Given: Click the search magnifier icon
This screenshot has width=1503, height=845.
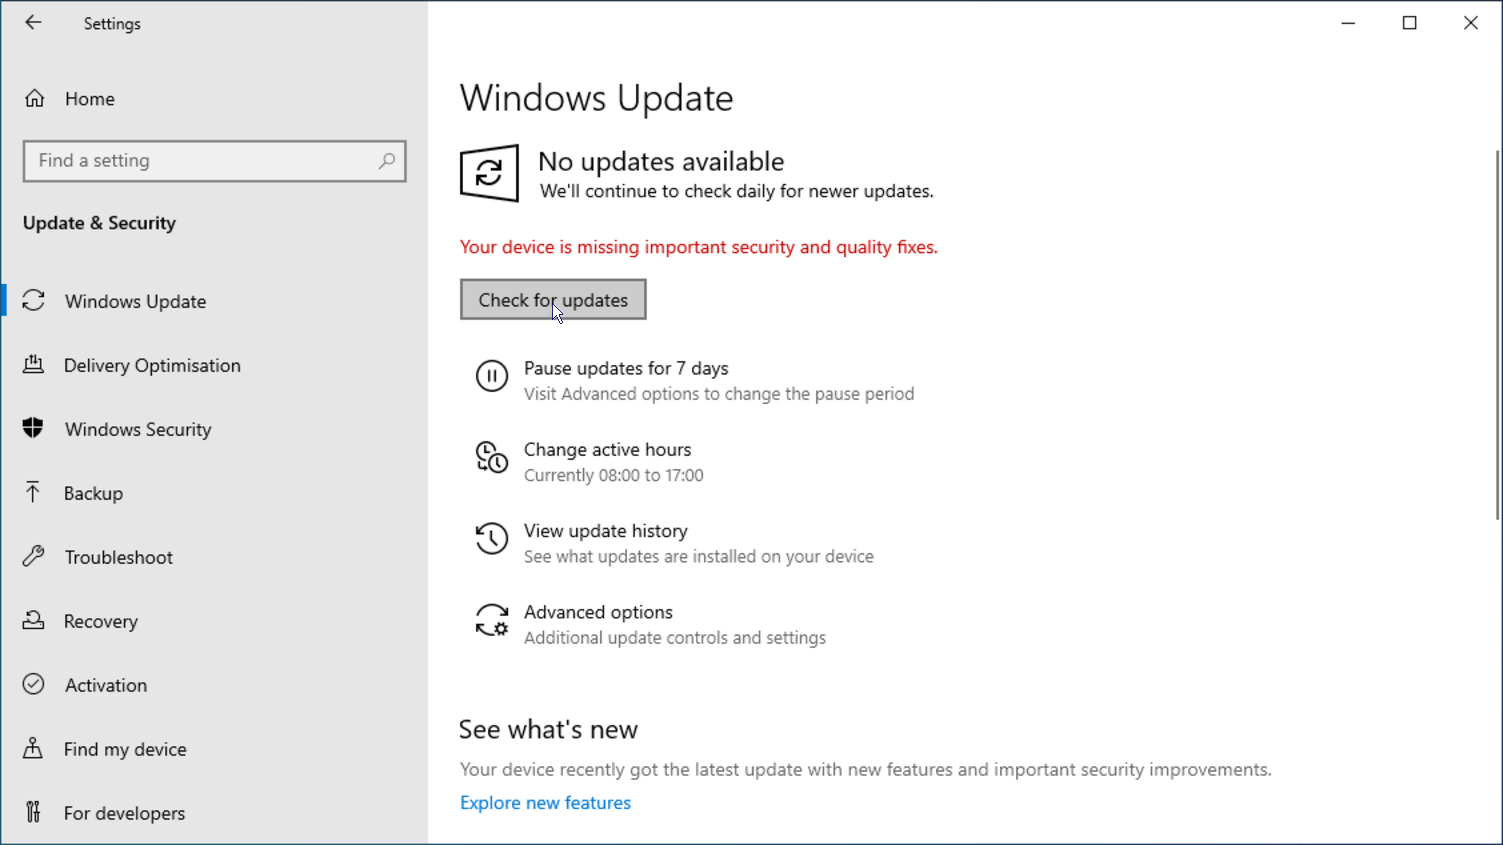Looking at the screenshot, I should tap(387, 161).
